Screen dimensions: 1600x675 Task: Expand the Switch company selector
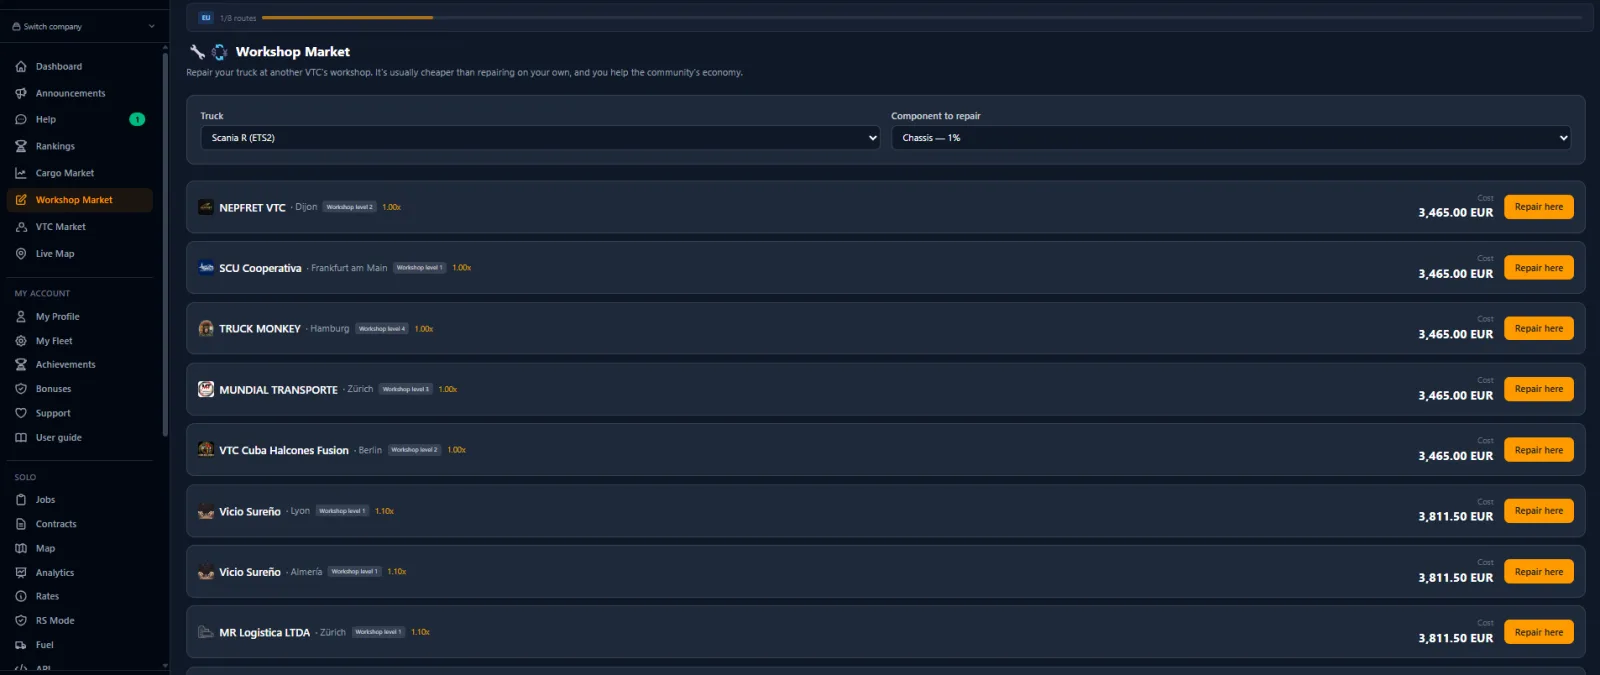(x=84, y=26)
